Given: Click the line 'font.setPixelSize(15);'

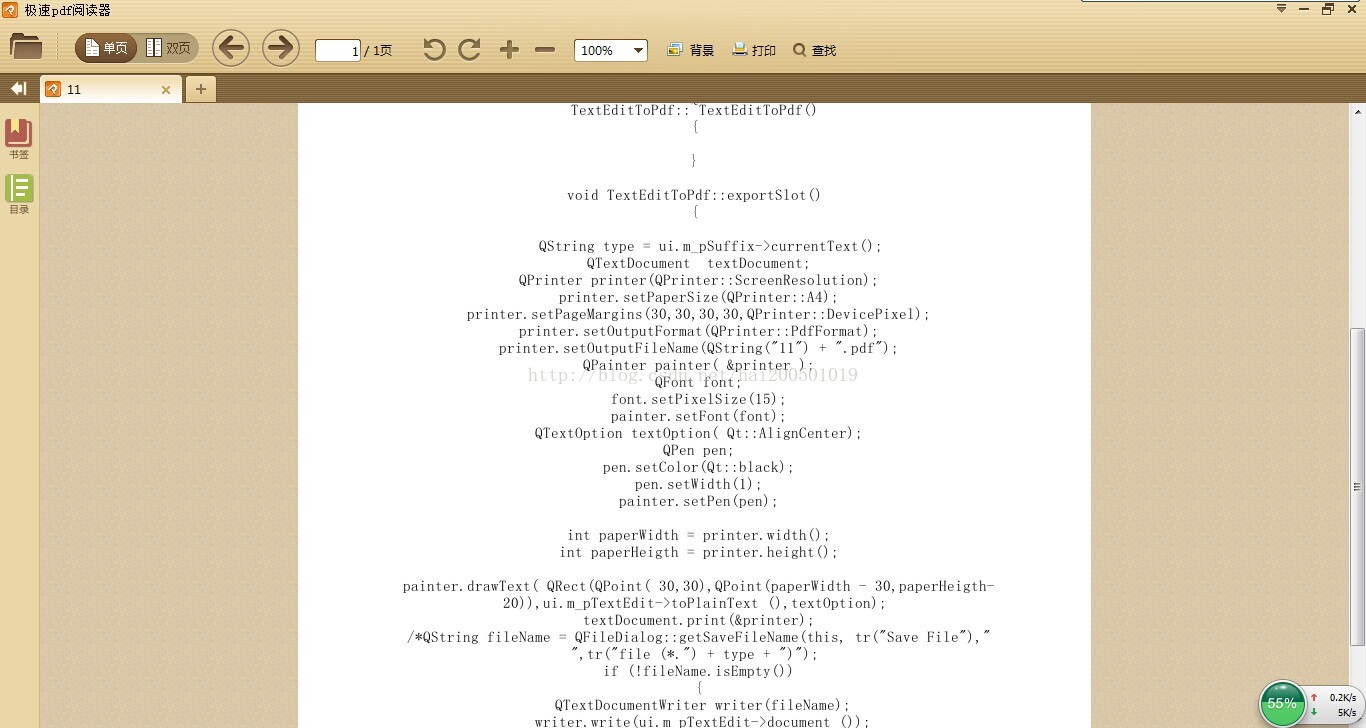Looking at the screenshot, I should [x=698, y=399].
